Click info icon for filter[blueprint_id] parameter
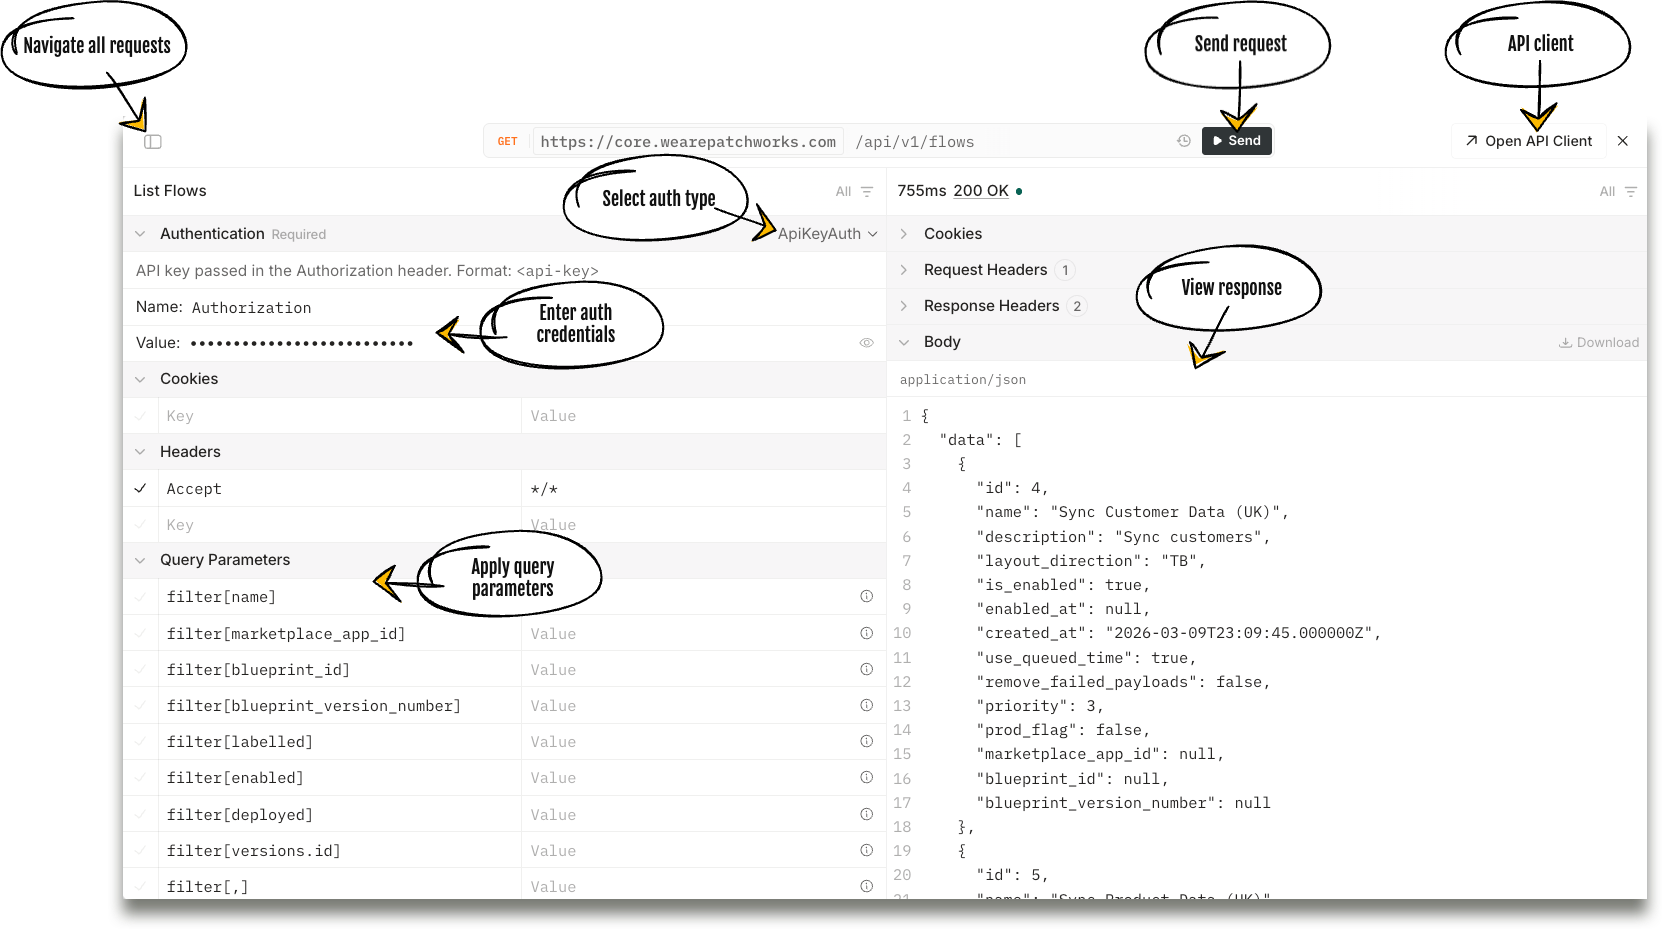The image size is (1662, 929). (867, 670)
